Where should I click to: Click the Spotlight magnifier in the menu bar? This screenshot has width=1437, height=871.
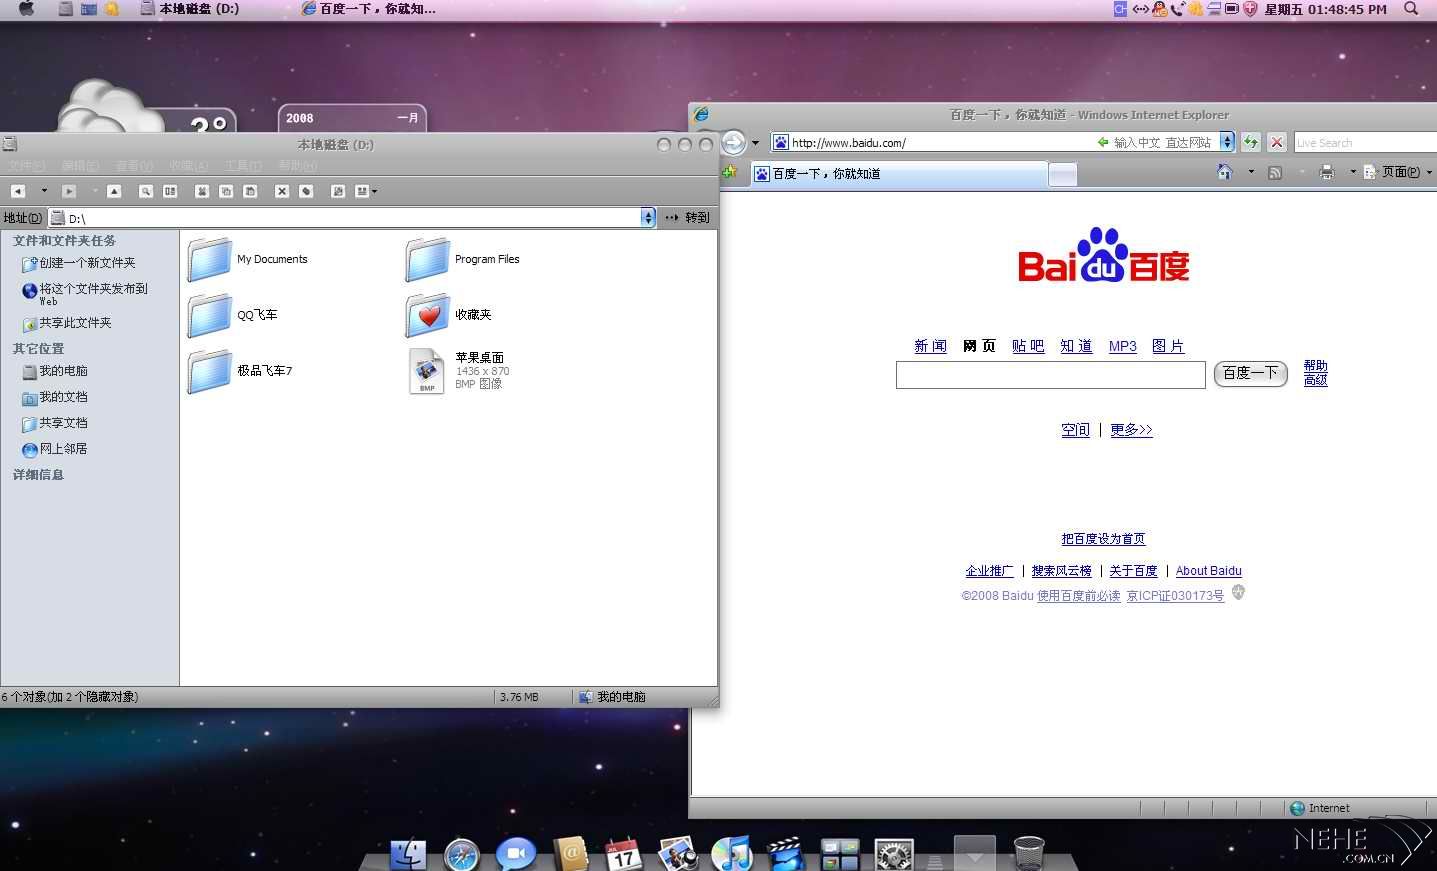[1411, 9]
